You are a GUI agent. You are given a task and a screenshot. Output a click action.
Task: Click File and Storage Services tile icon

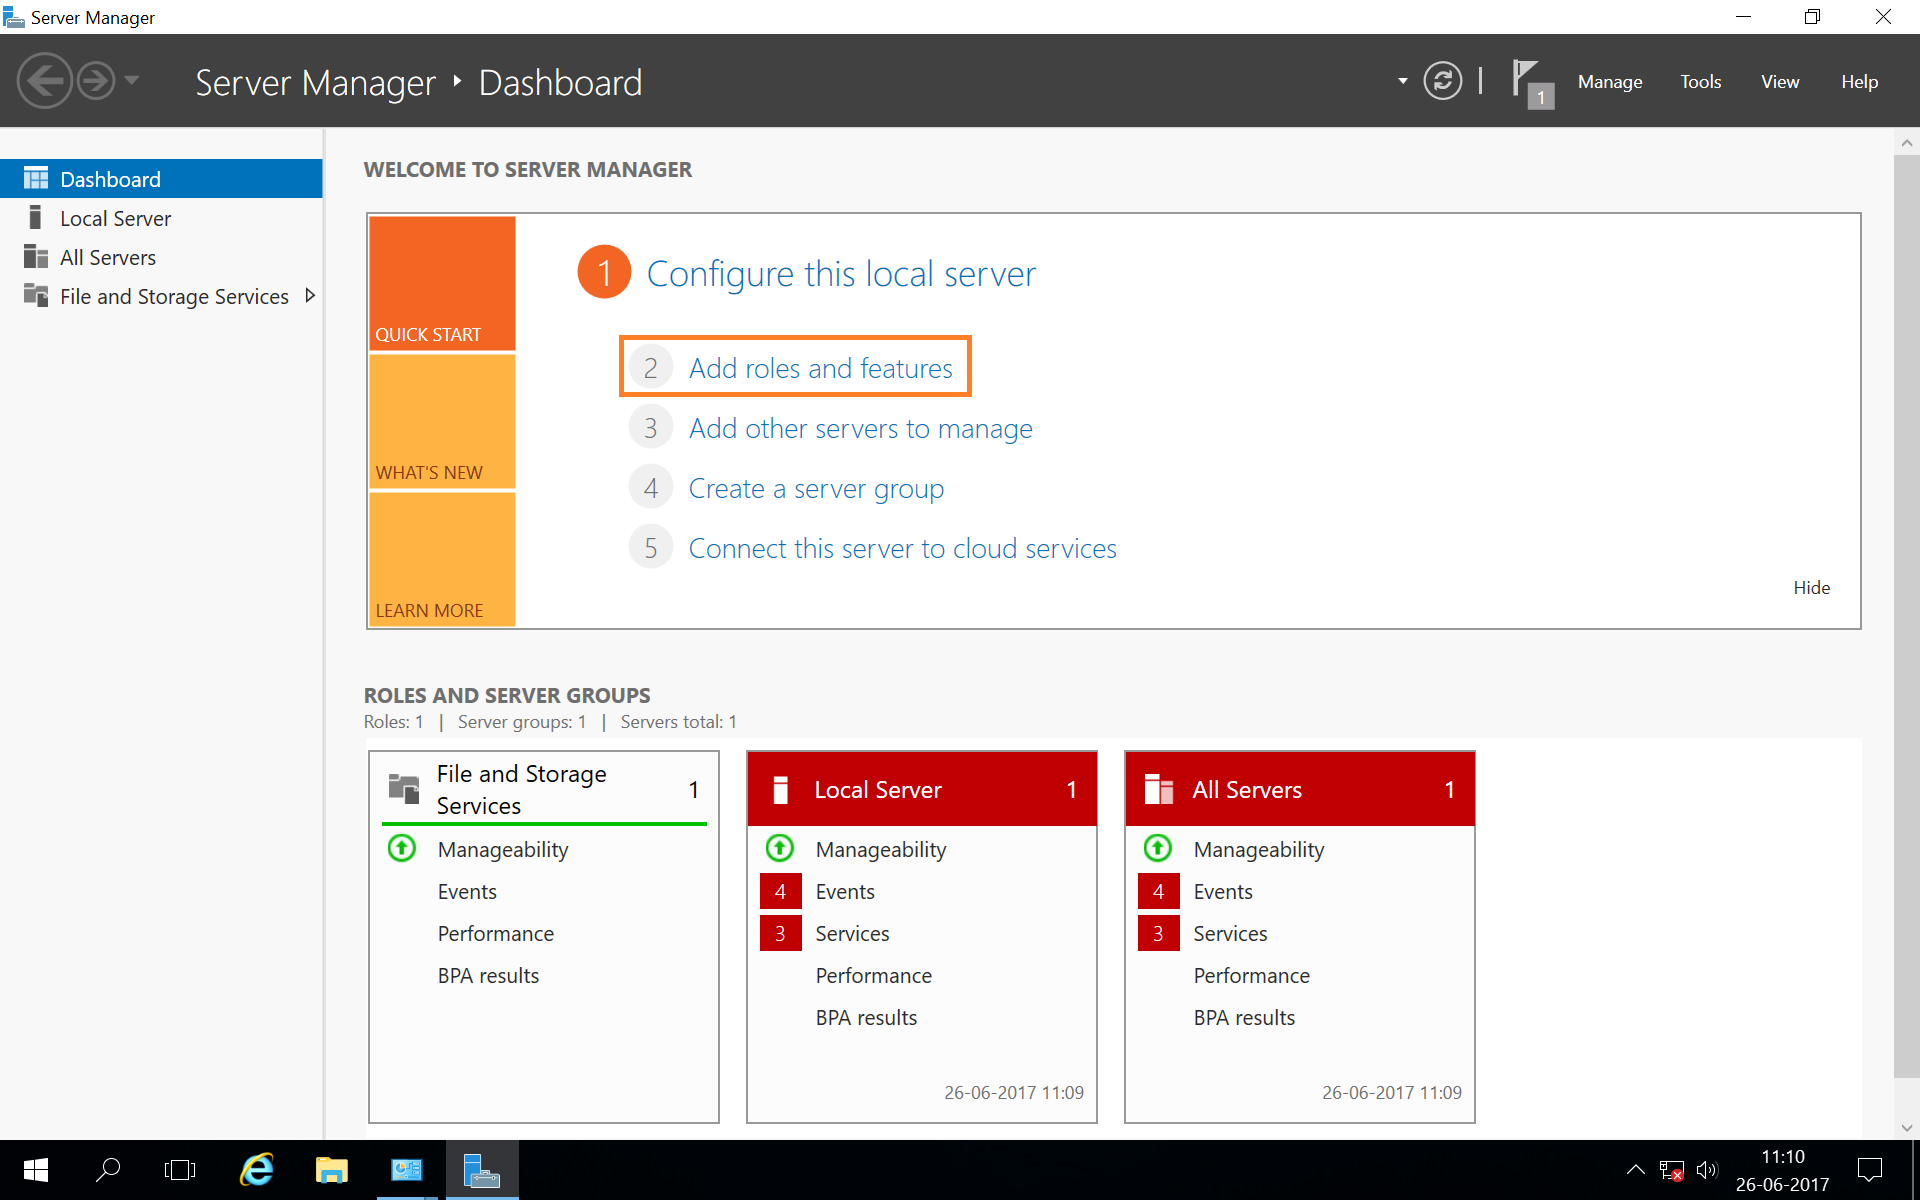coord(404,789)
